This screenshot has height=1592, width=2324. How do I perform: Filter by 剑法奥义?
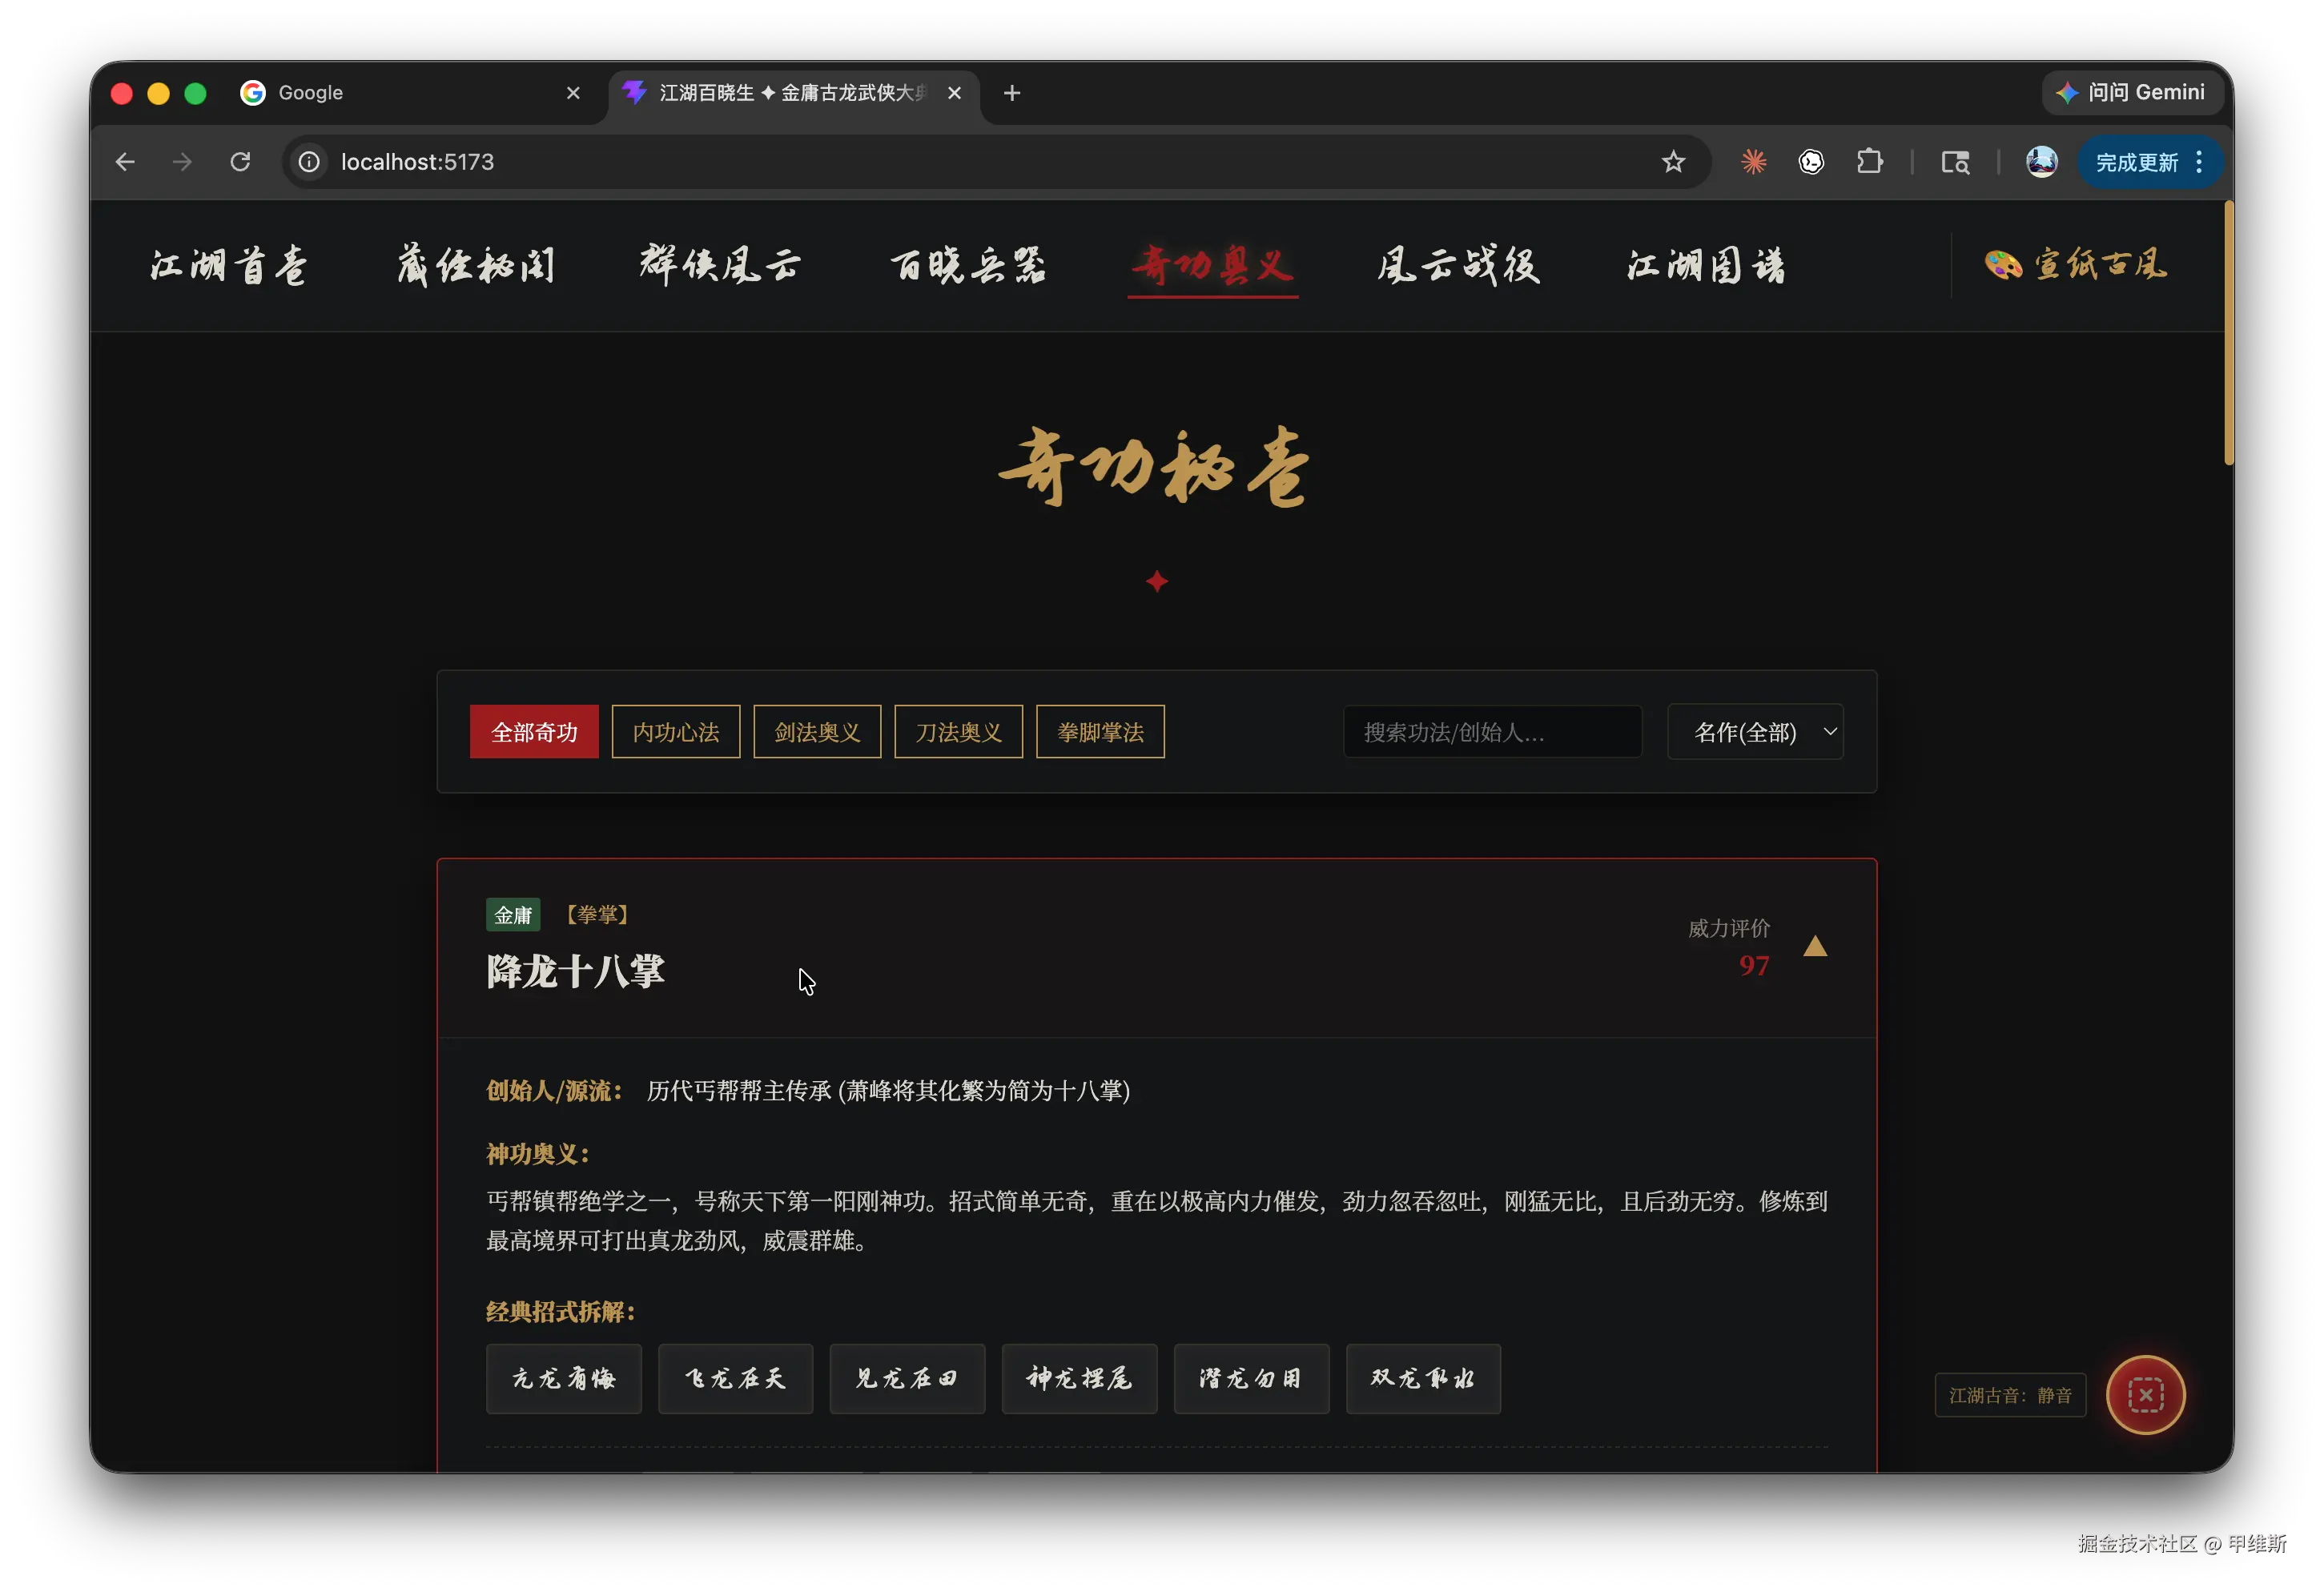click(x=817, y=732)
